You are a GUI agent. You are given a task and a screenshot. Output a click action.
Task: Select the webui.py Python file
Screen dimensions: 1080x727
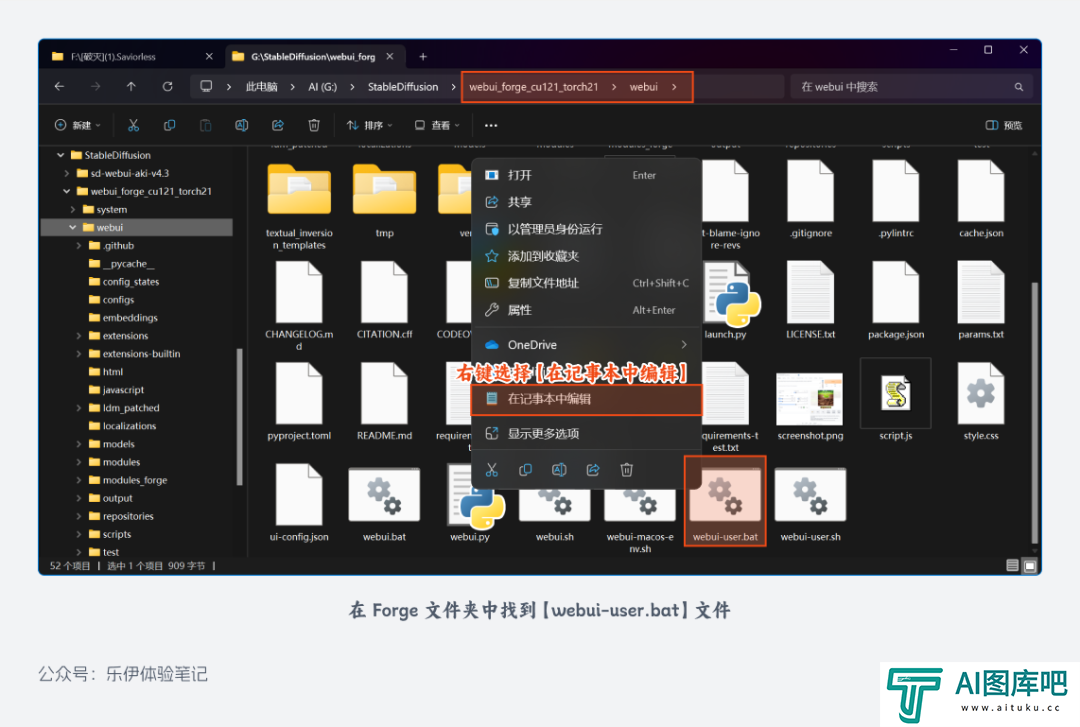pos(470,504)
